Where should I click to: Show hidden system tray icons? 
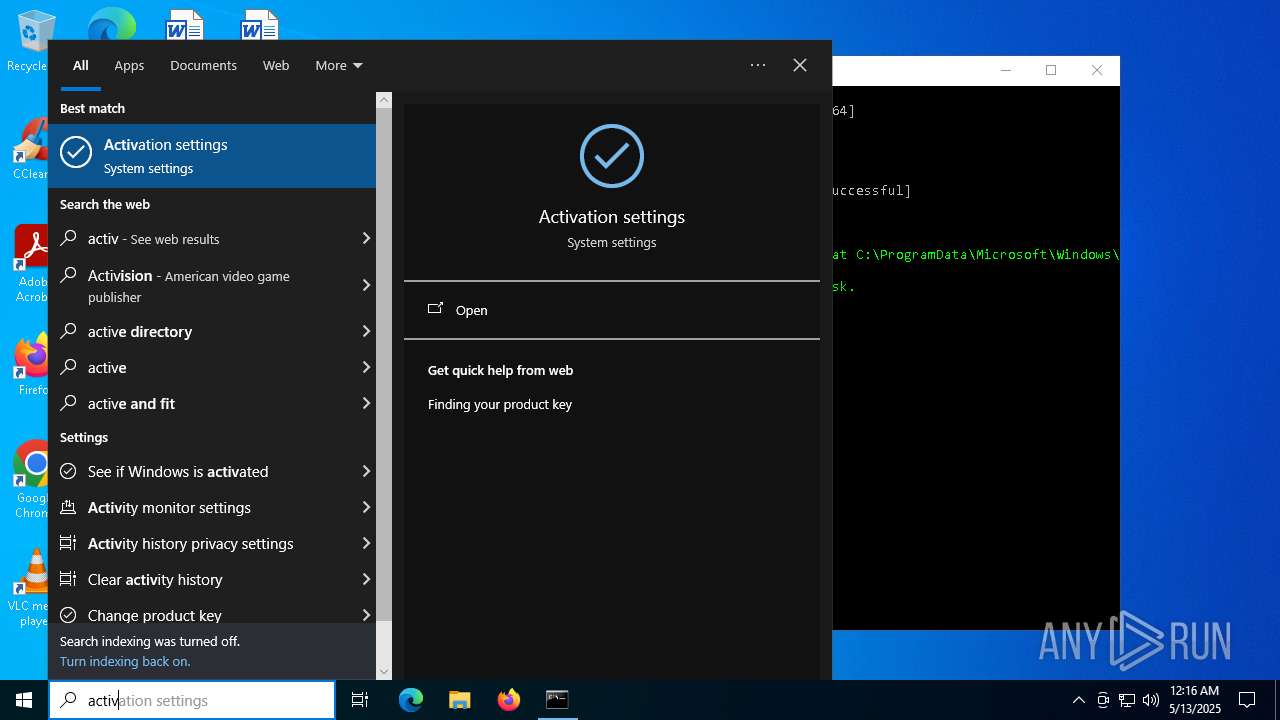point(1078,700)
